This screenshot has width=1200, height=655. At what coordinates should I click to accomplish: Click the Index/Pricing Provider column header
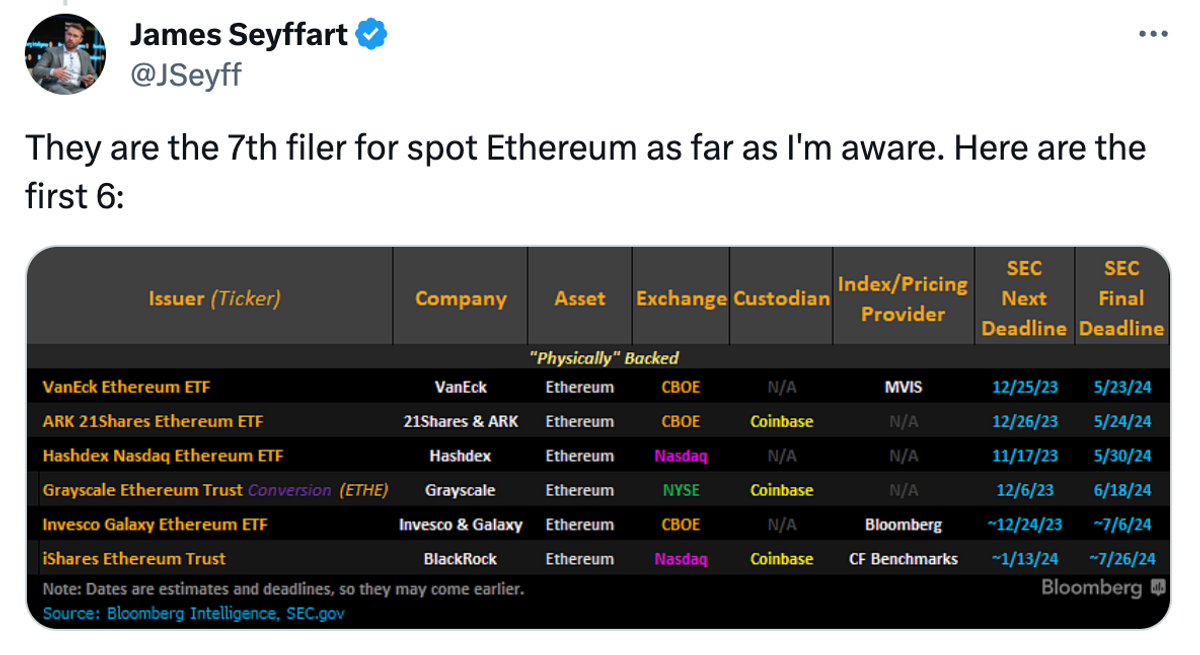point(903,298)
